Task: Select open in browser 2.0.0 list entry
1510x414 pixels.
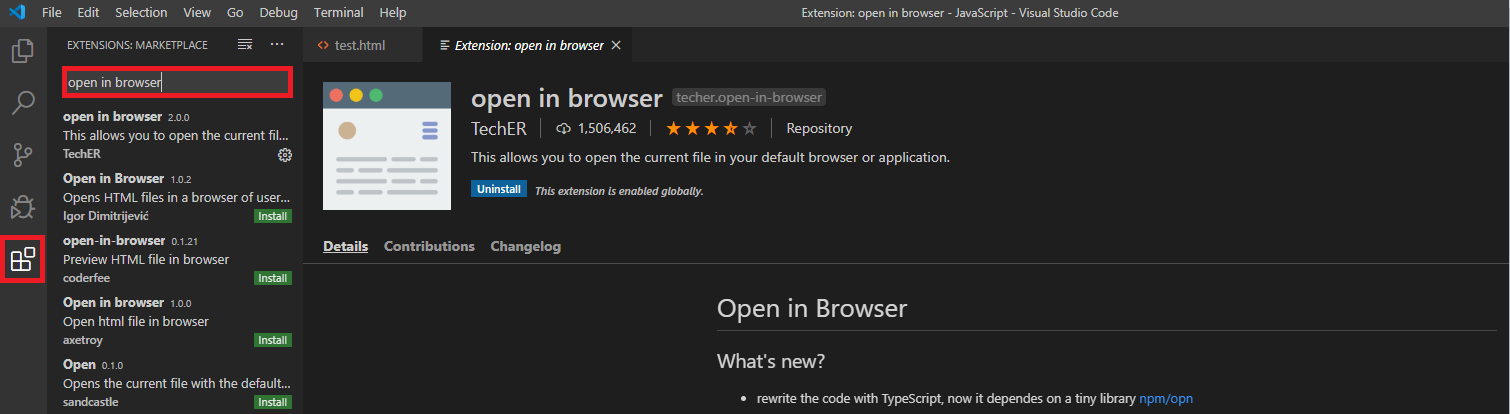Action: click(x=176, y=135)
